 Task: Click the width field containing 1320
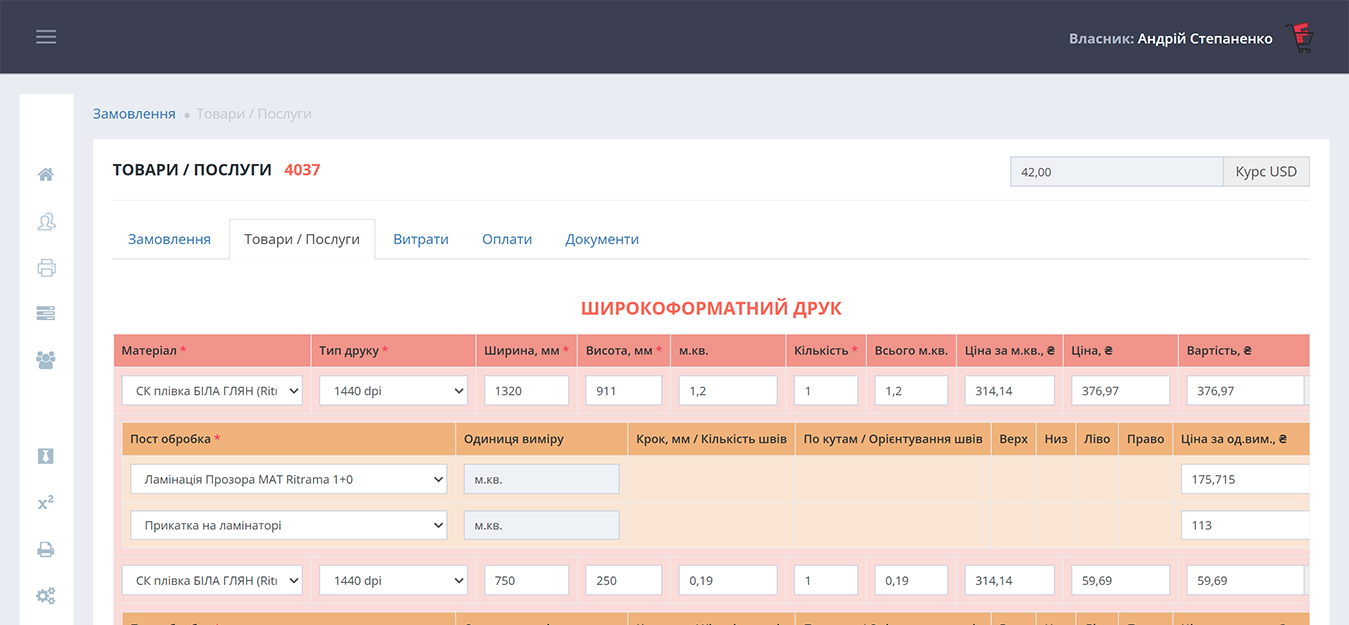tap(526, 391)
